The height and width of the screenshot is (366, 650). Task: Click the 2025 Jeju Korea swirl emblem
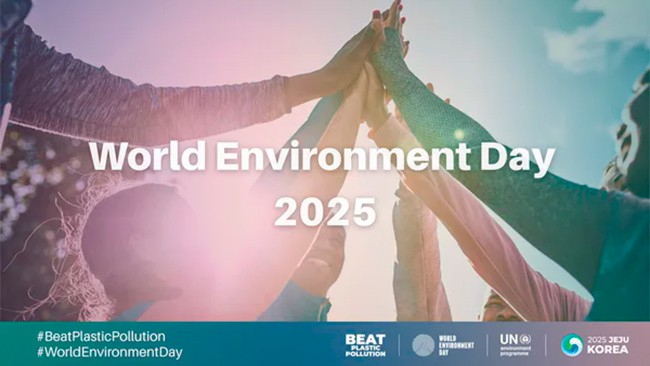[x=572, y=345]
